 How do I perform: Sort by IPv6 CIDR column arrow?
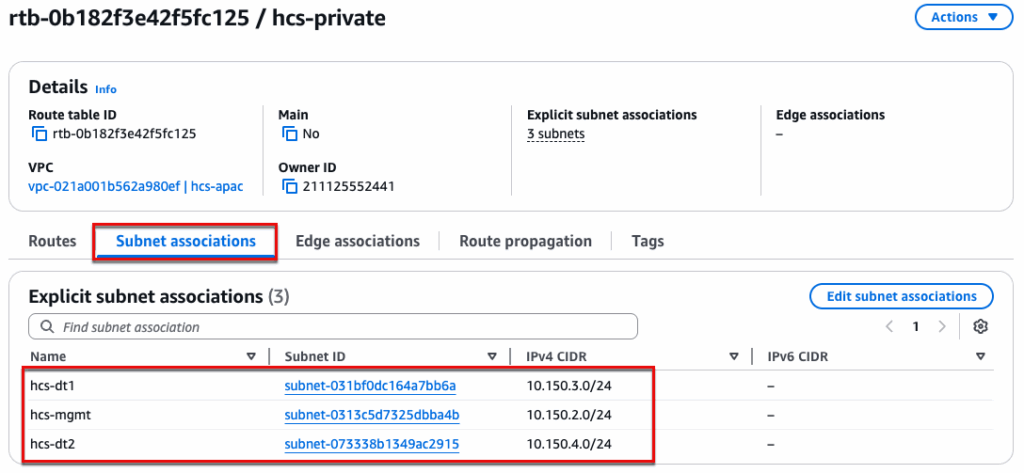(979, 357)
